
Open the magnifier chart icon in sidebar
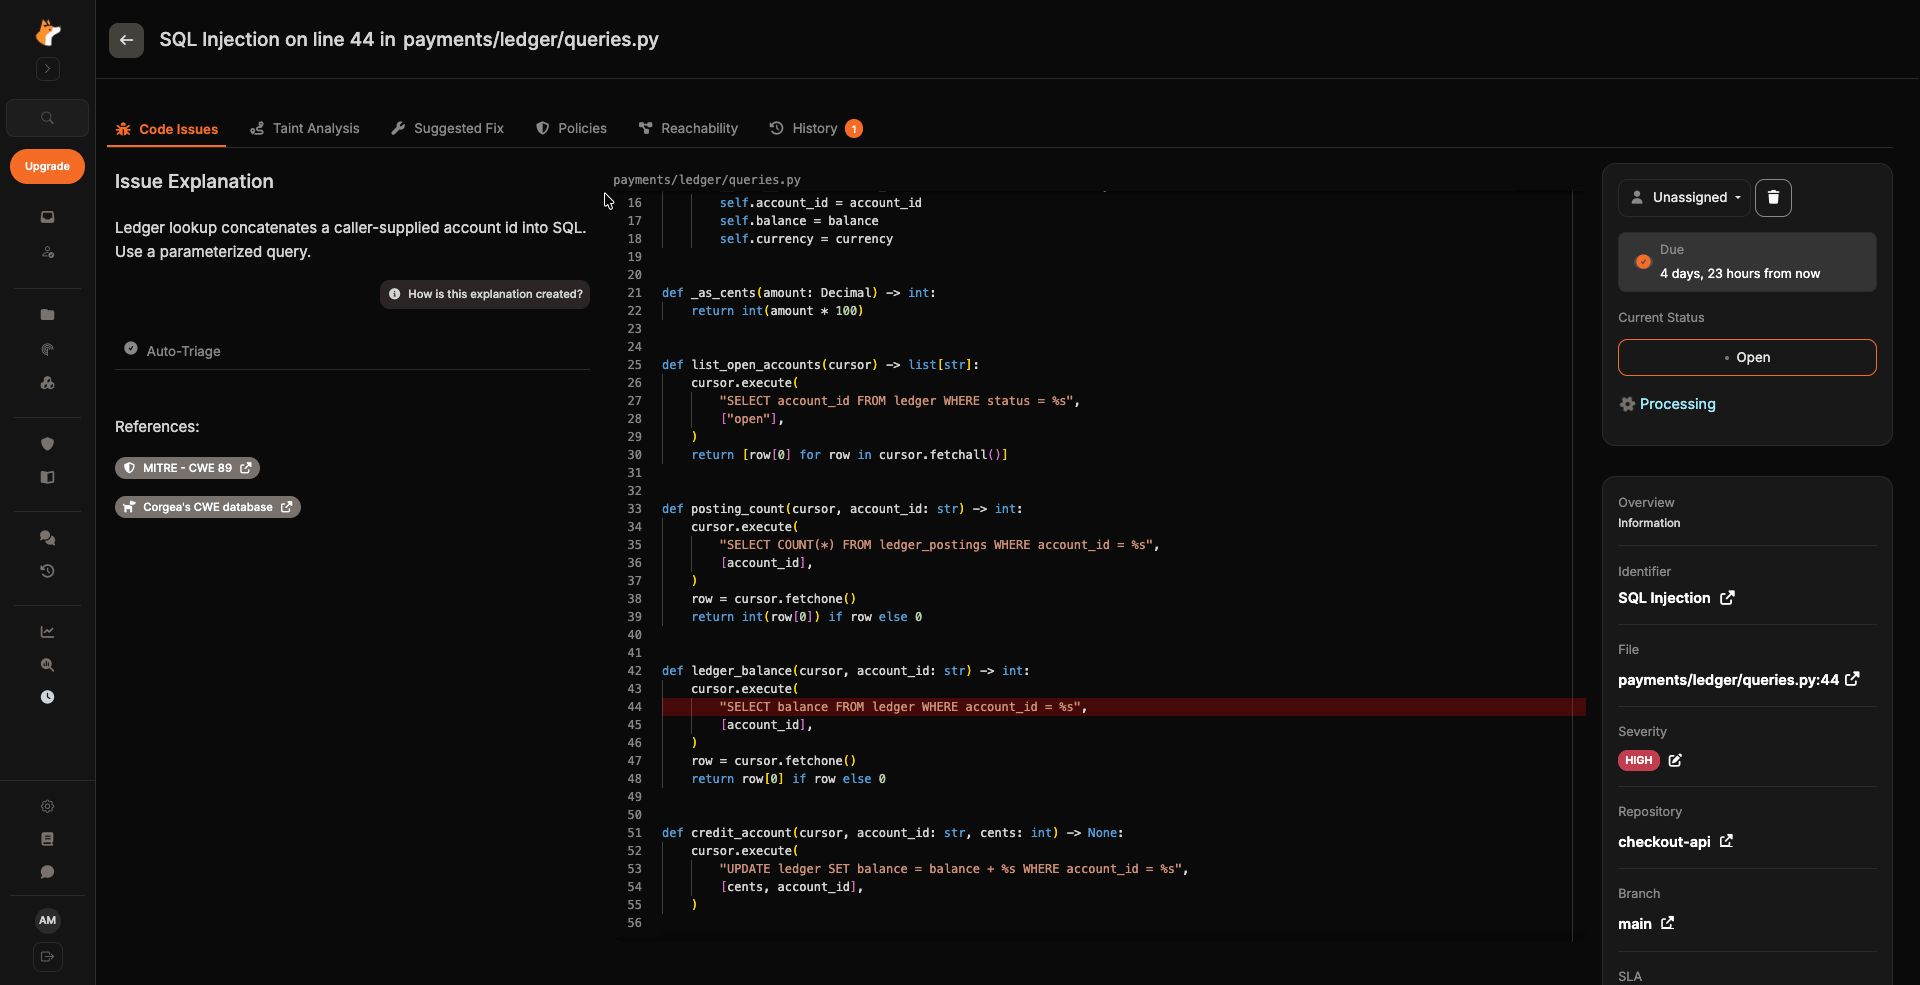click(47, 665)
